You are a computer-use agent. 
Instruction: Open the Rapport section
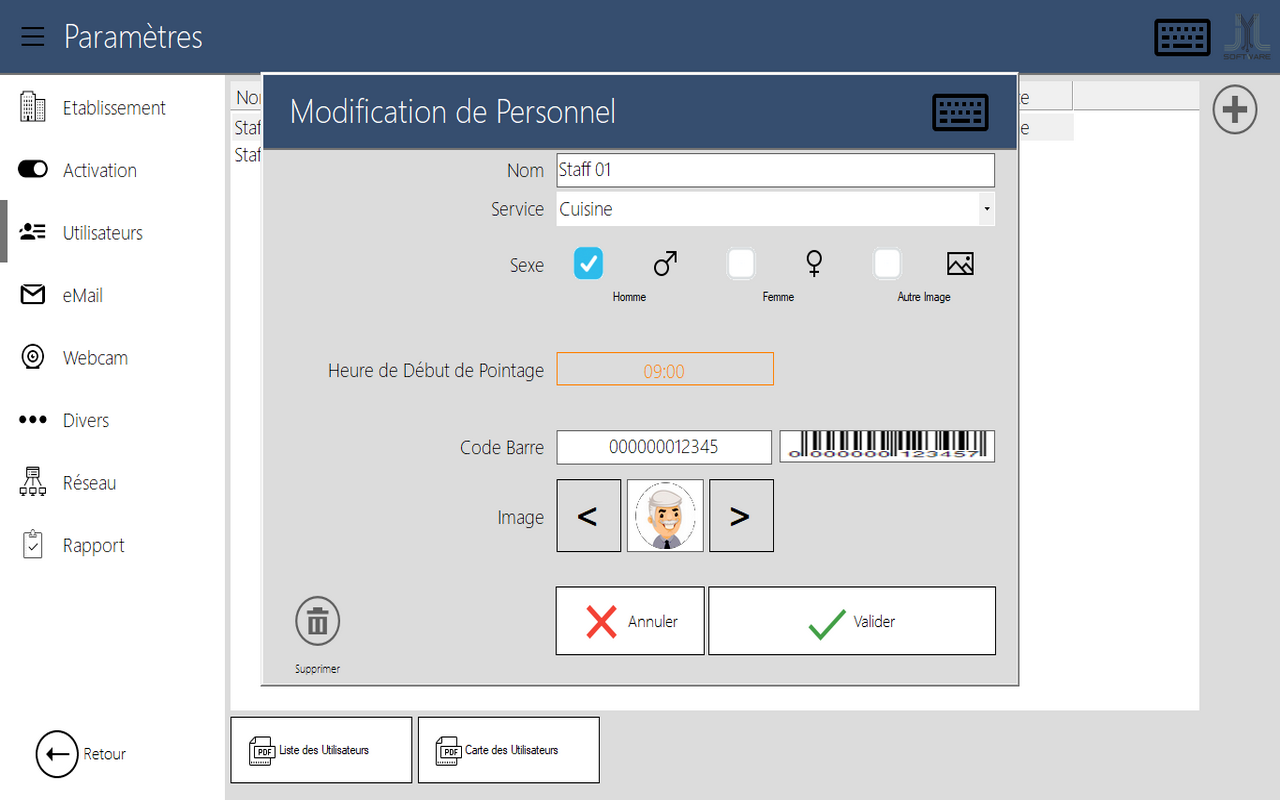(x=112, y=545)
